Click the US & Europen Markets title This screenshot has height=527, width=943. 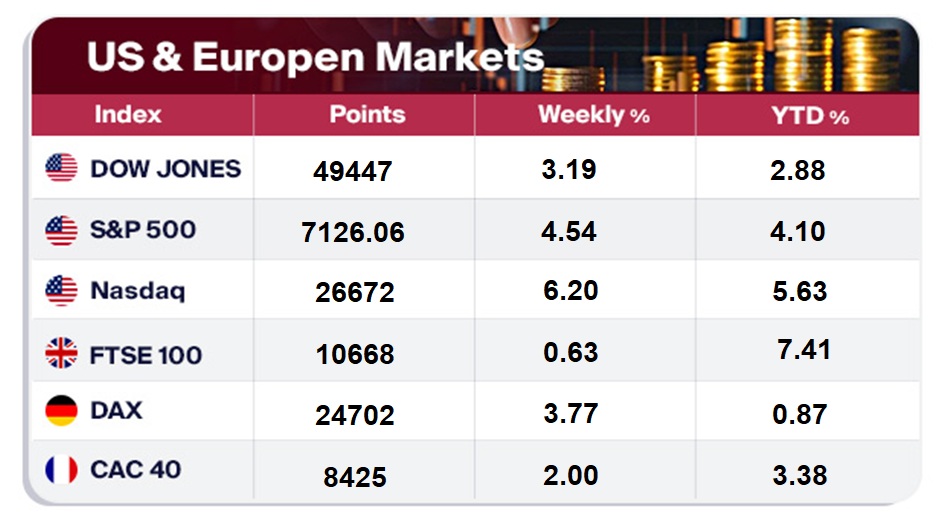(315, 56)
